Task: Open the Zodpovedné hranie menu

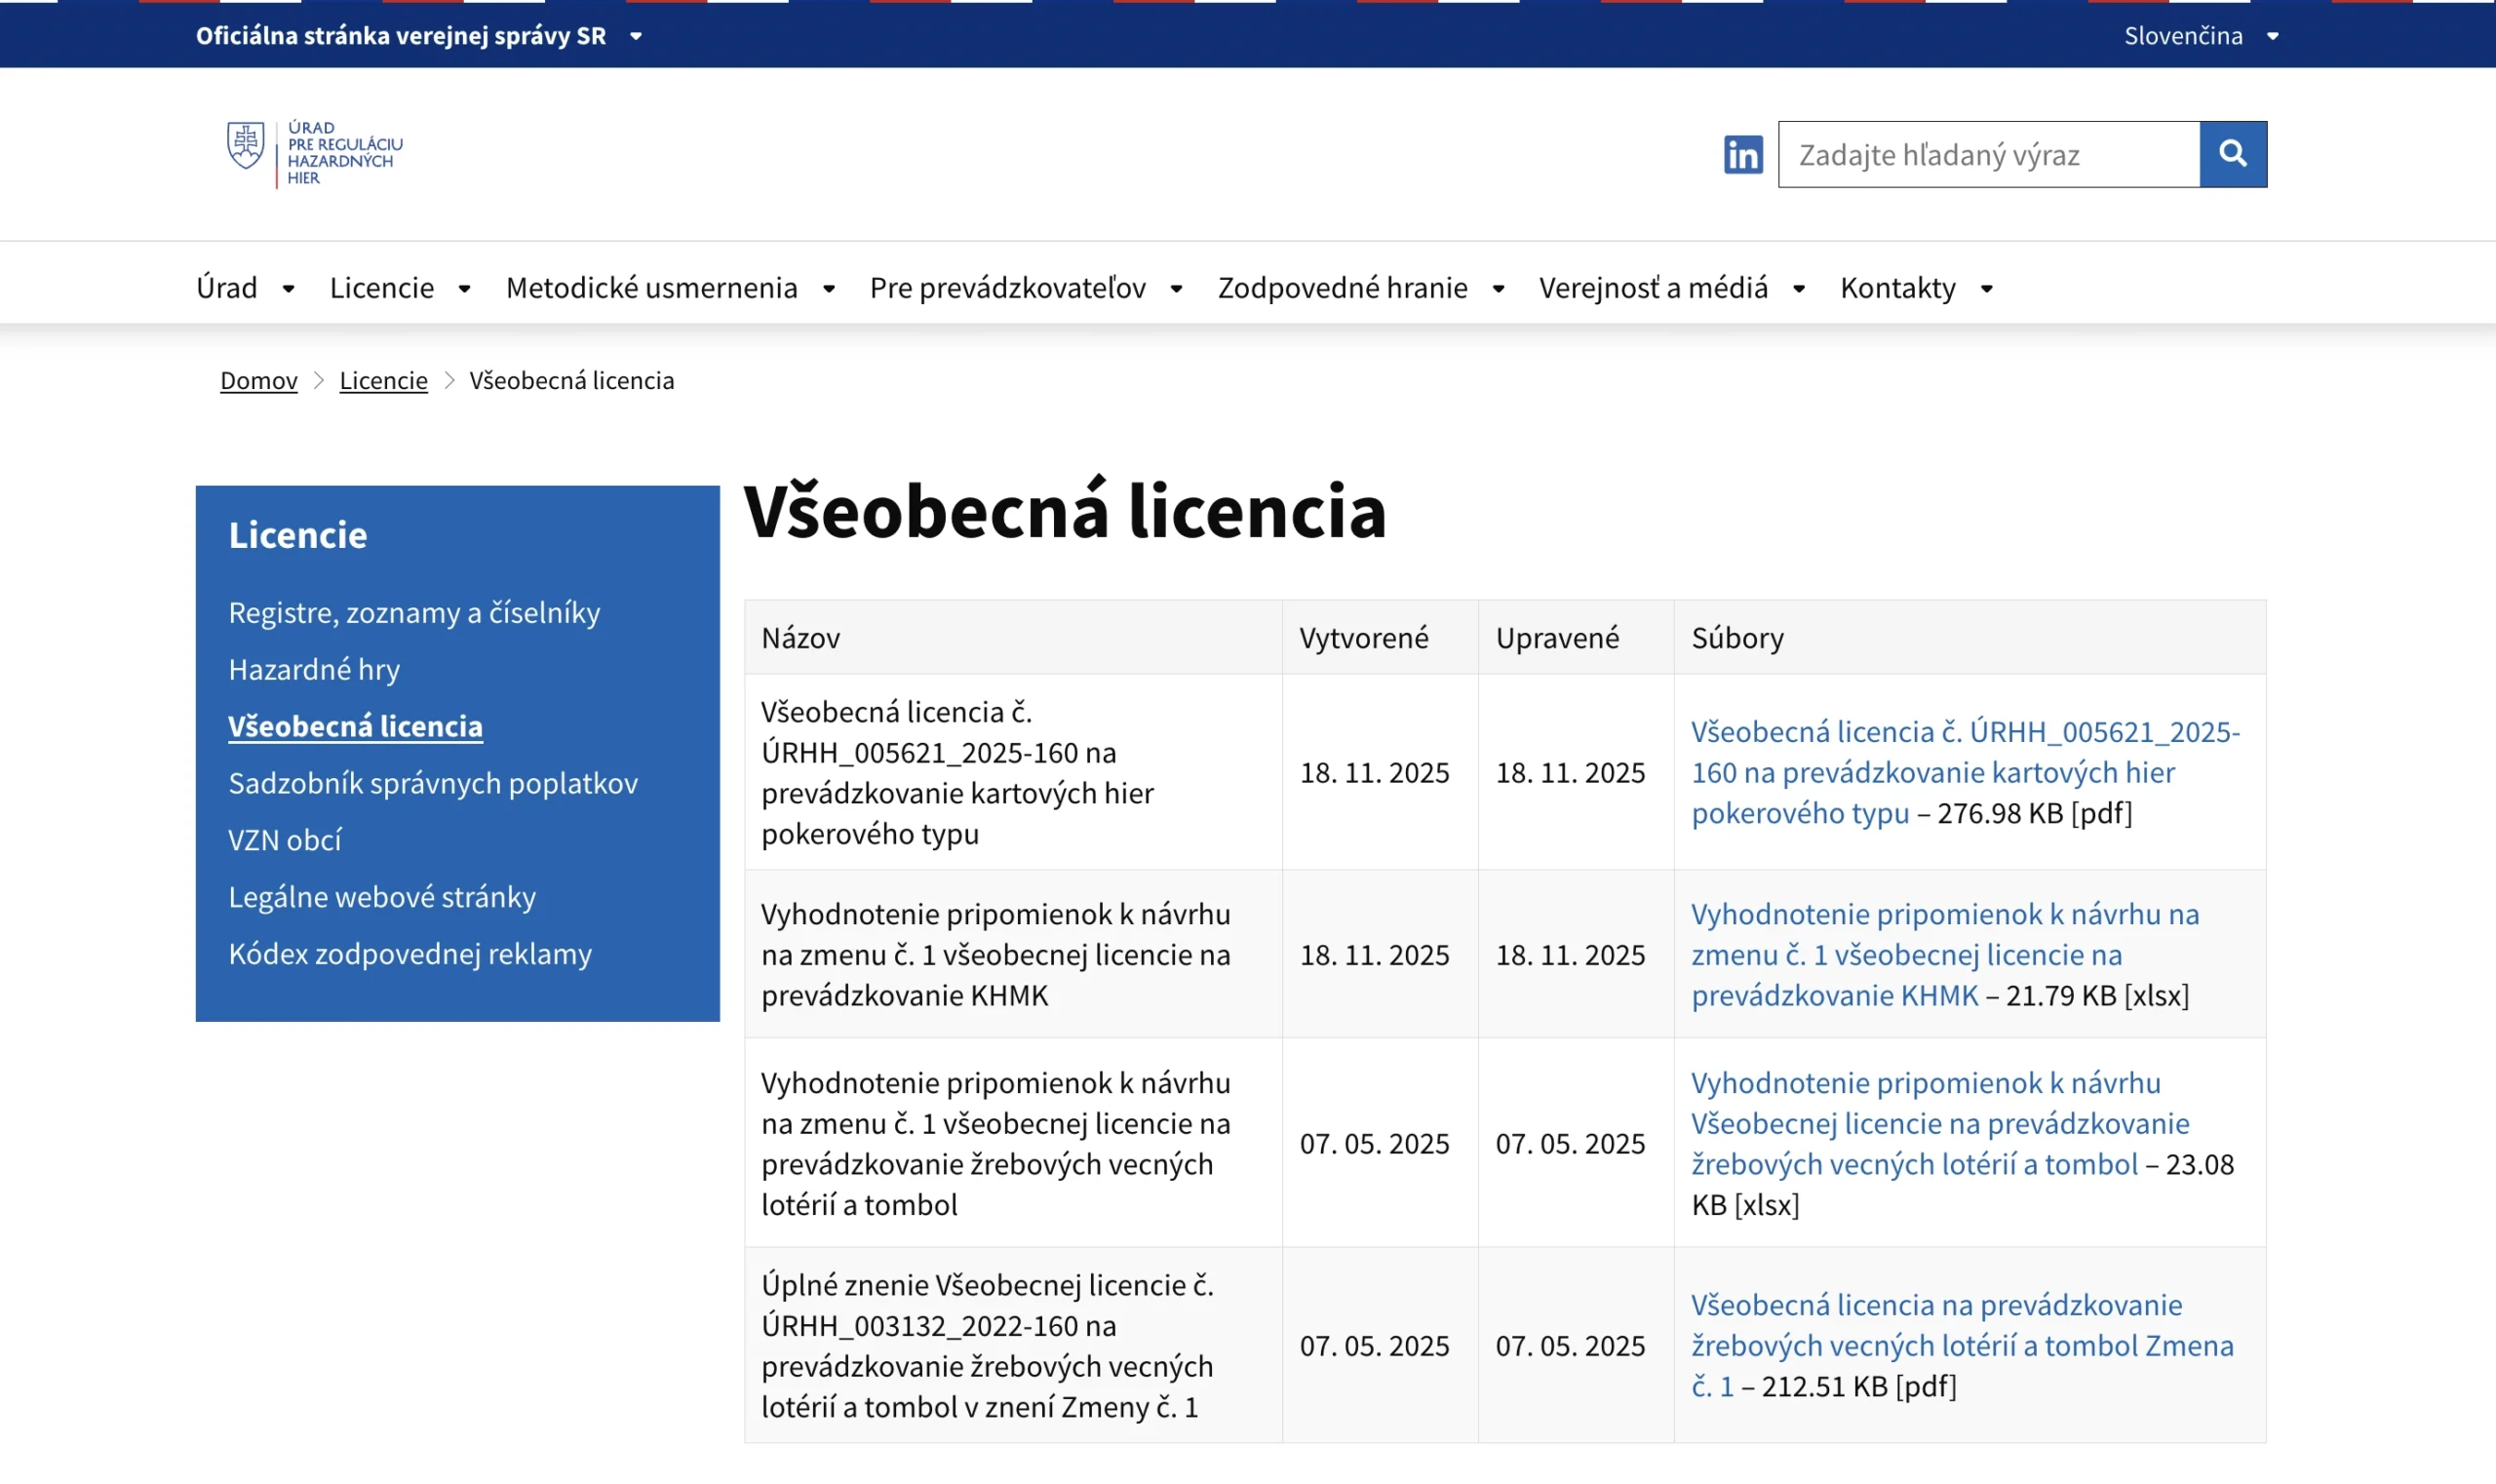Action: pos(1341,288)
